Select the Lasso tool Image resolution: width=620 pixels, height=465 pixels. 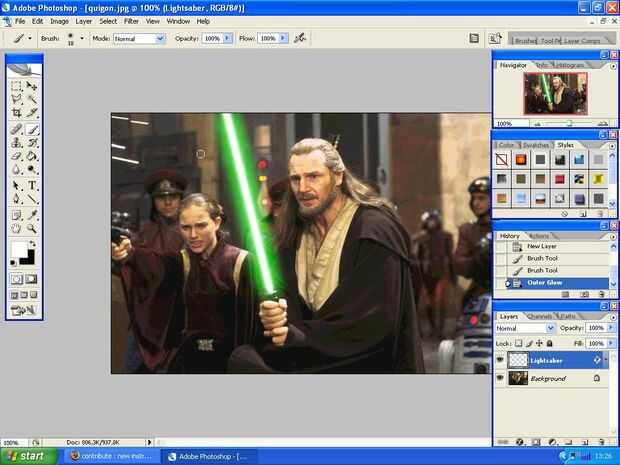[x=16, y=99]
